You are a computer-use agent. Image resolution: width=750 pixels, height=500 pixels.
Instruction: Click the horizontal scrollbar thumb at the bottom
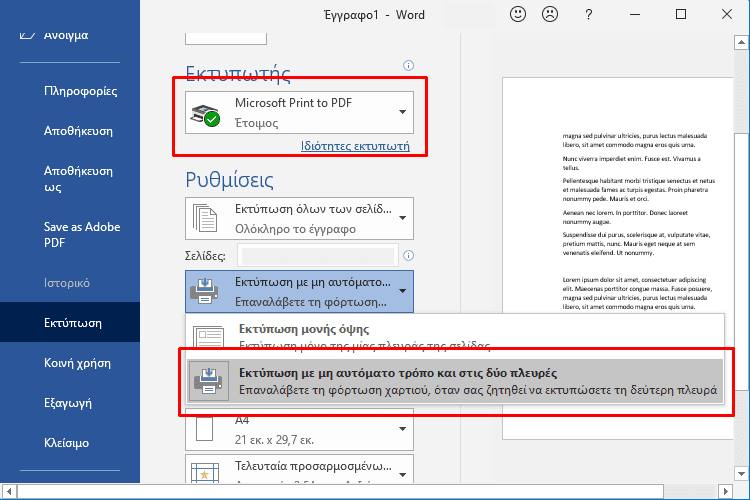pyautogui.click(x=341, y=491)
